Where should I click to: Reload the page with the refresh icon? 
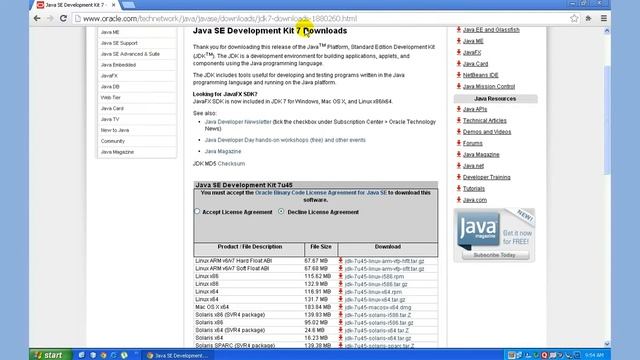coord(63,18)
